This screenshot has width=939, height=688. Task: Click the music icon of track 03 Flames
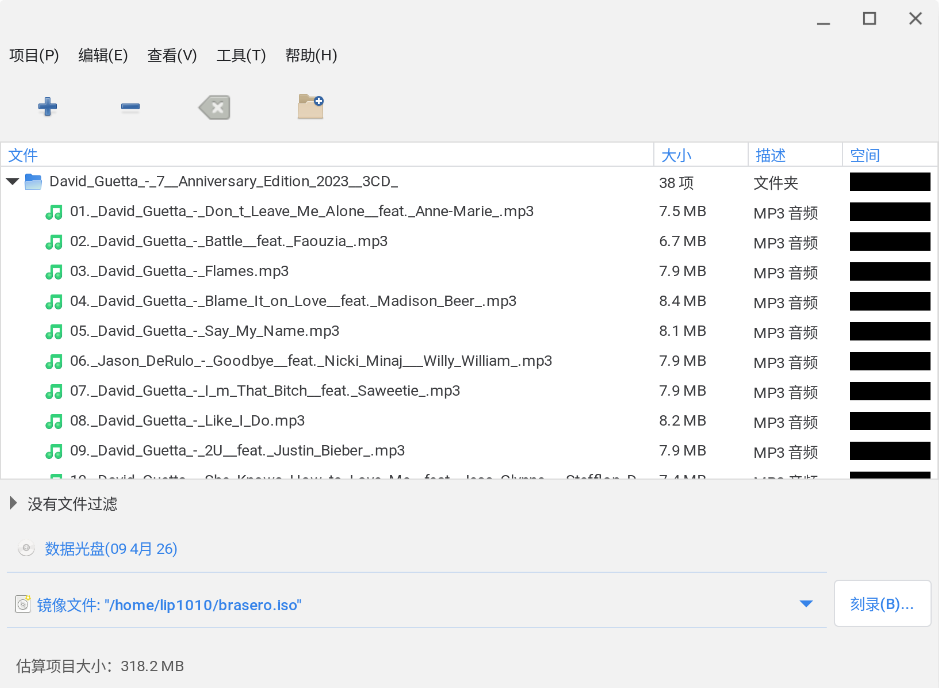point(54,272)
